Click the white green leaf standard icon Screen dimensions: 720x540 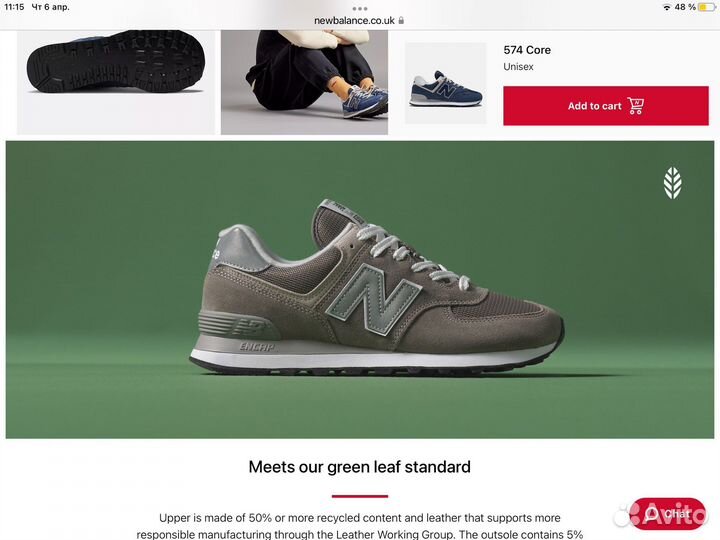point(672,183)
